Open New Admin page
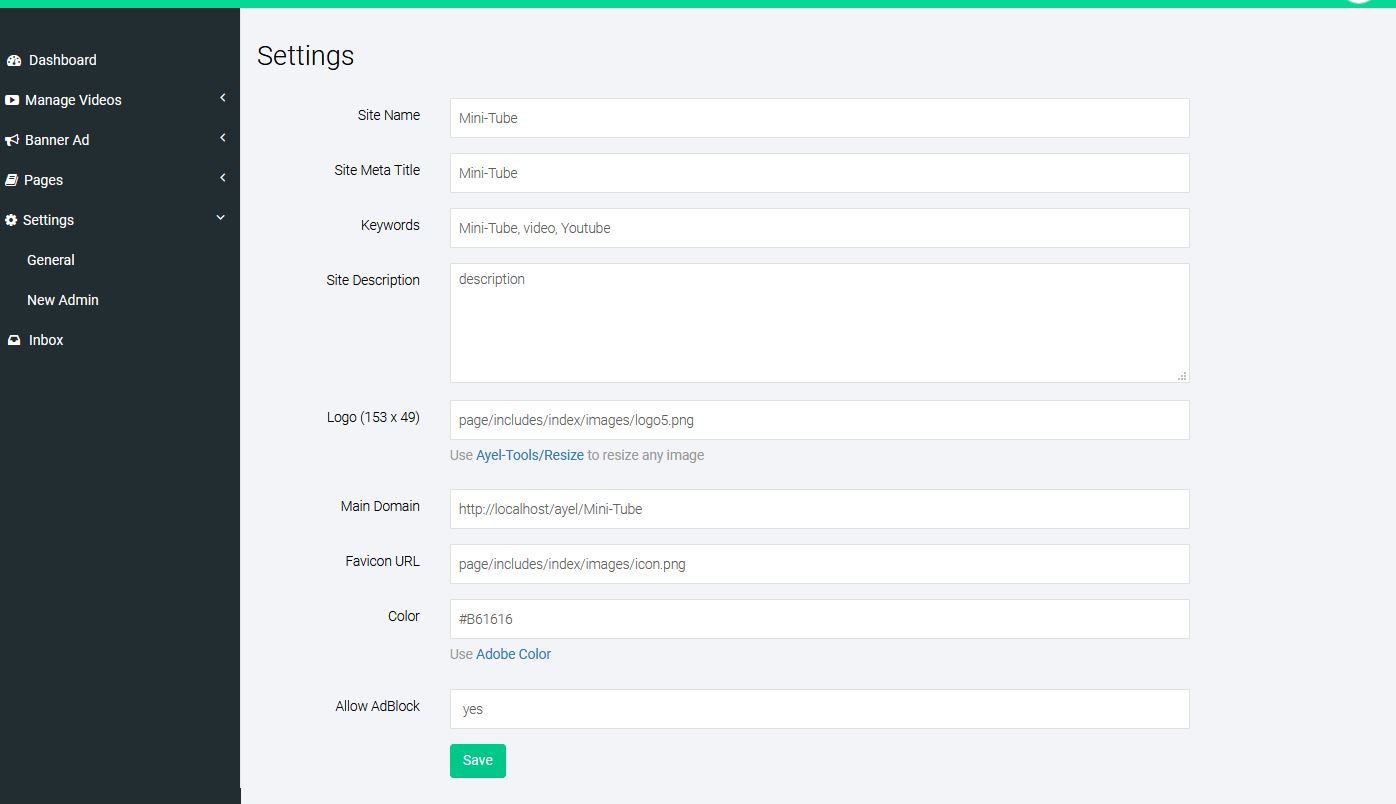 63,300
